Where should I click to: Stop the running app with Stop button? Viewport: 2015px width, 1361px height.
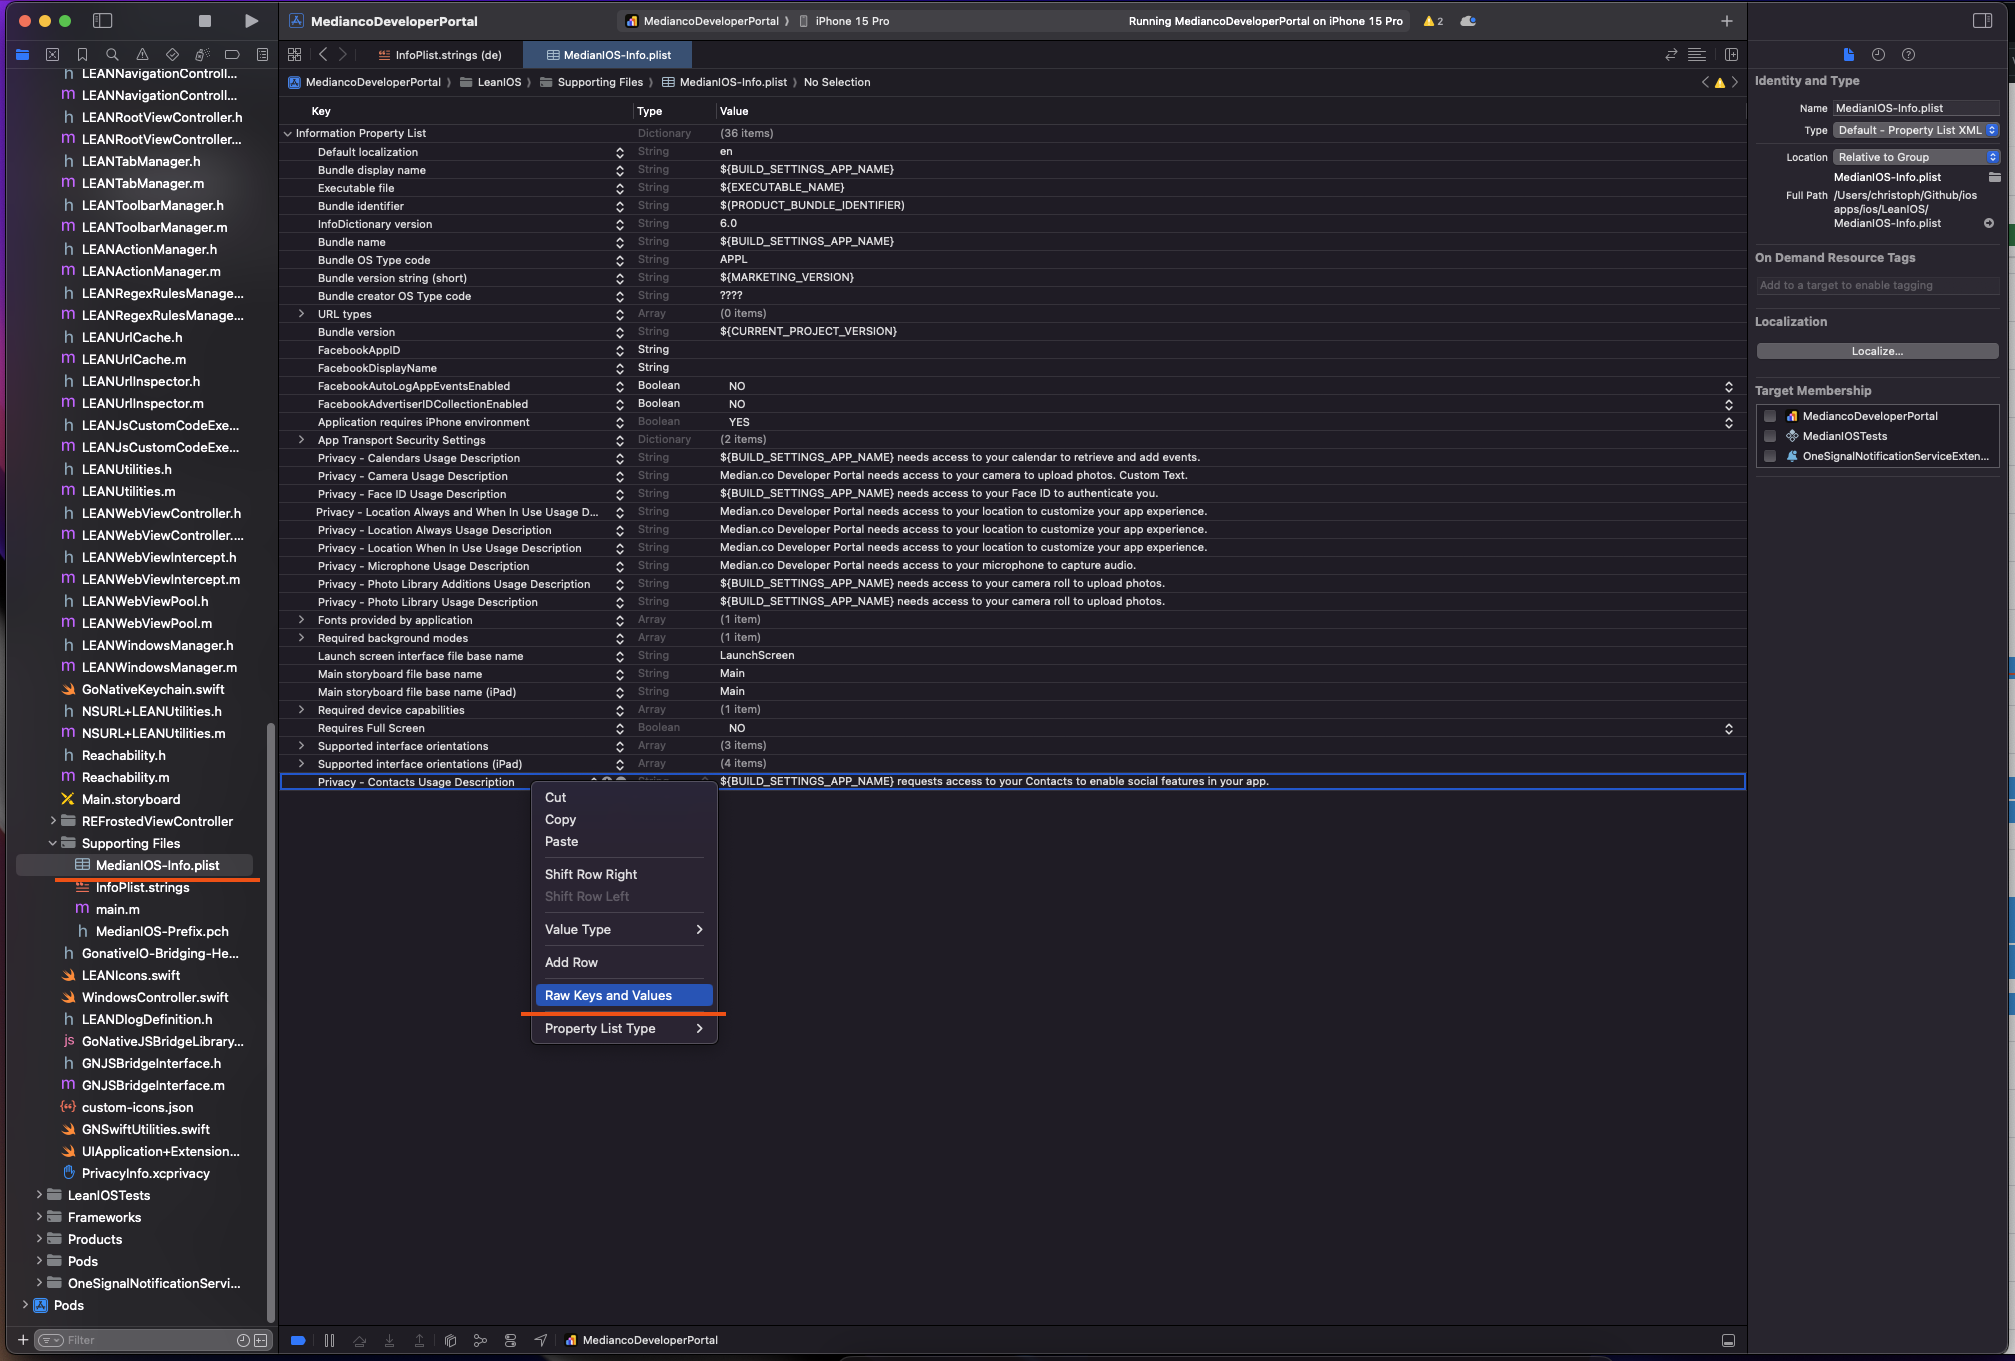tap(204, 21)
